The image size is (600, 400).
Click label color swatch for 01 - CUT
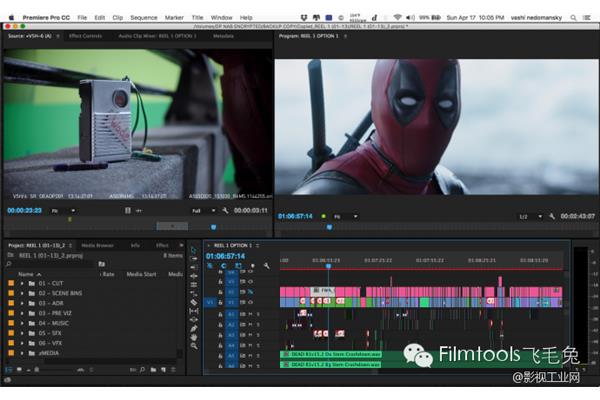pos(11,283)
